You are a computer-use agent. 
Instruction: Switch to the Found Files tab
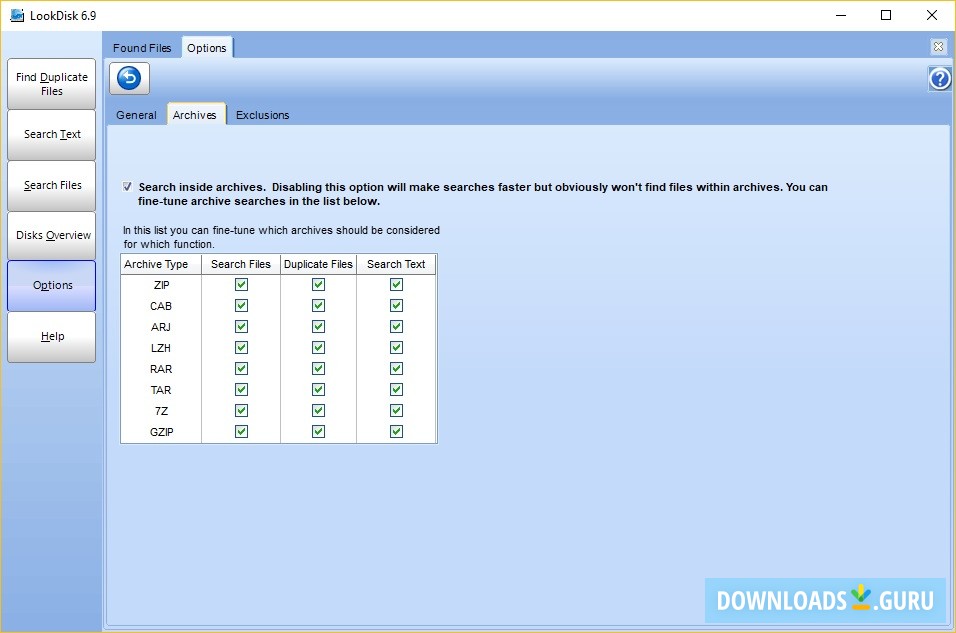(x=142, y=48)
